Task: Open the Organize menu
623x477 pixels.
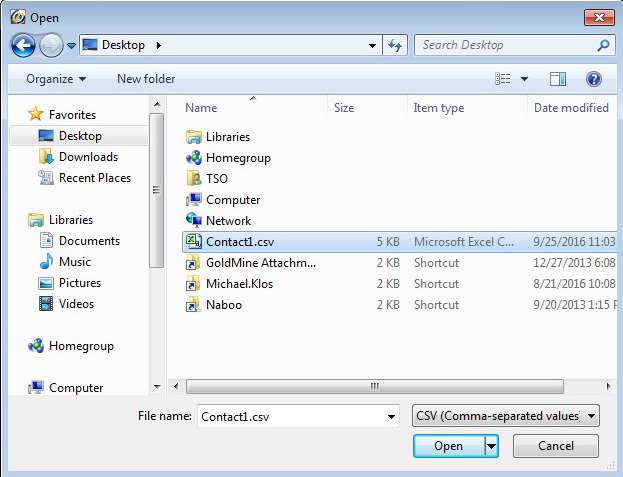Action: tap(56, 79)
